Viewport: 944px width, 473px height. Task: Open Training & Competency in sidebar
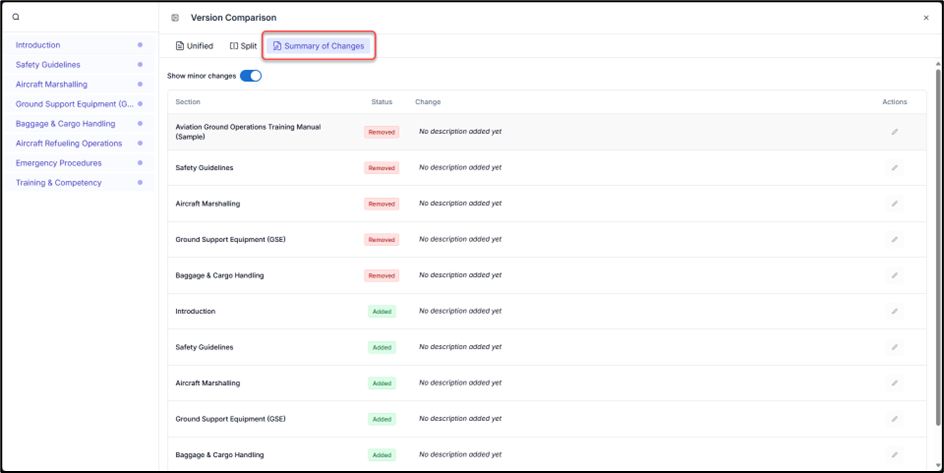[x=59, y=183]
